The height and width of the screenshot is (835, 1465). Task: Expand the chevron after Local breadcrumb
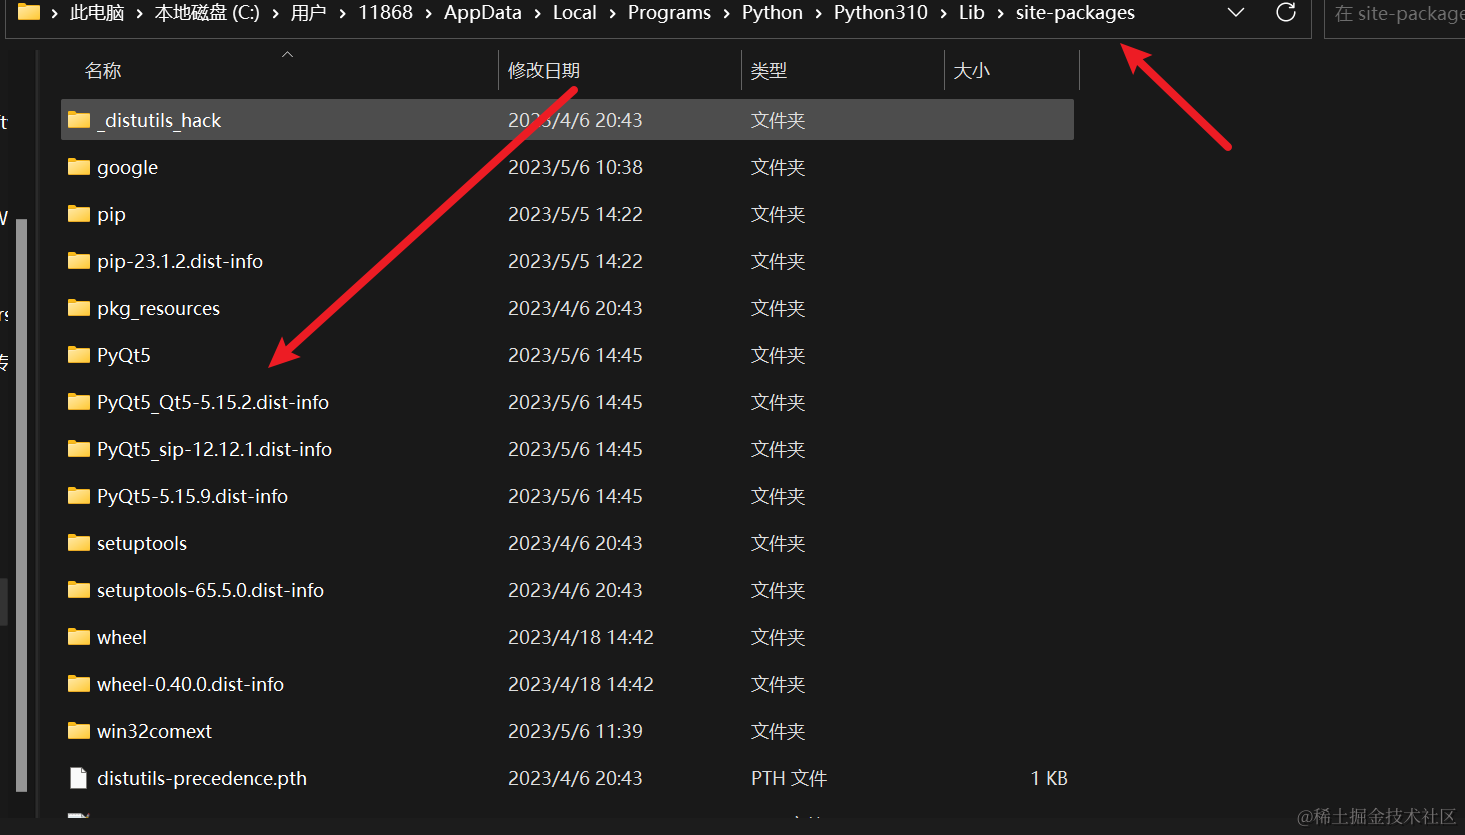tap(612, 13)
